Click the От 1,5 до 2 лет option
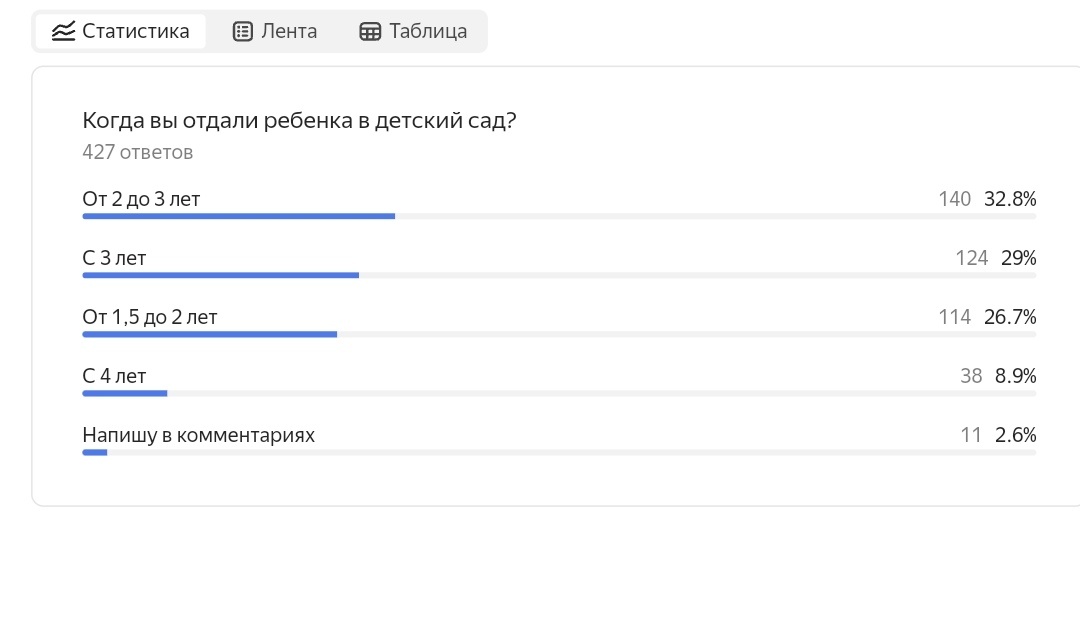Viewport: 1080px width, 619px height. click(x=150, y=317)
